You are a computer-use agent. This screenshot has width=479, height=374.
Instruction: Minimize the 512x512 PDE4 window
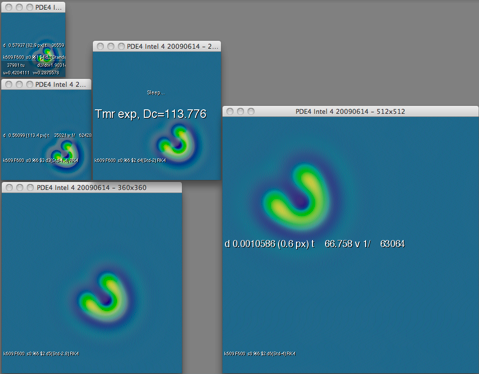coord(240,111)
